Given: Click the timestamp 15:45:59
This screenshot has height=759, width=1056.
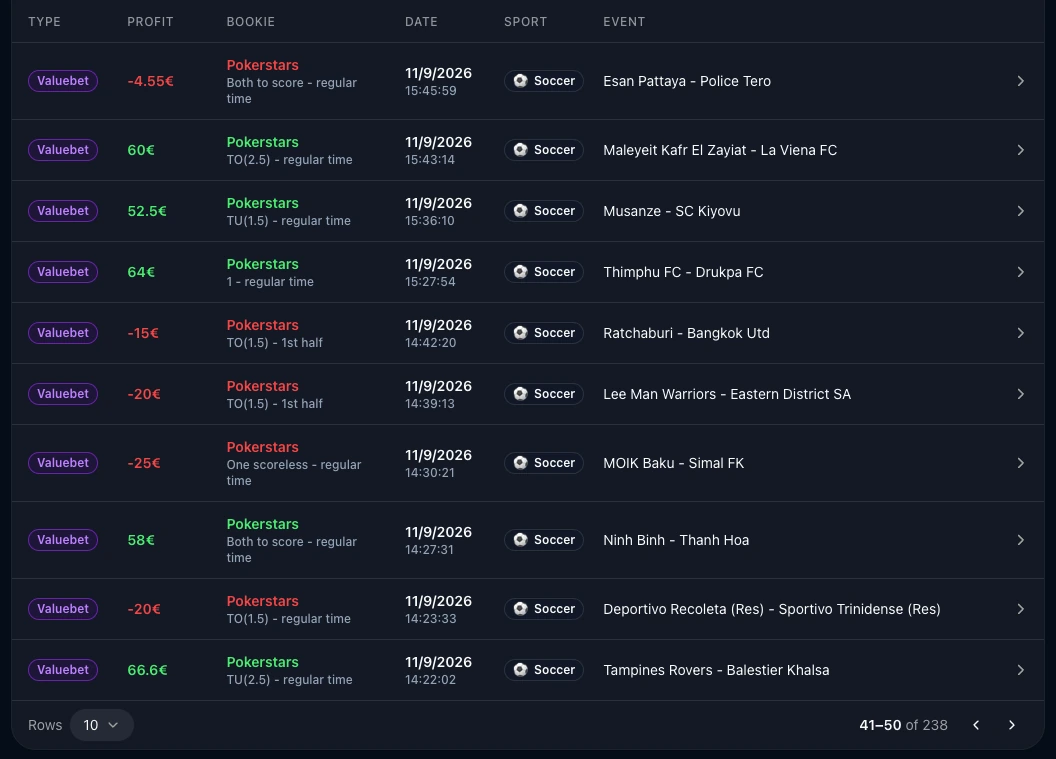Looking at the screenshot, I should pos(430,90).
